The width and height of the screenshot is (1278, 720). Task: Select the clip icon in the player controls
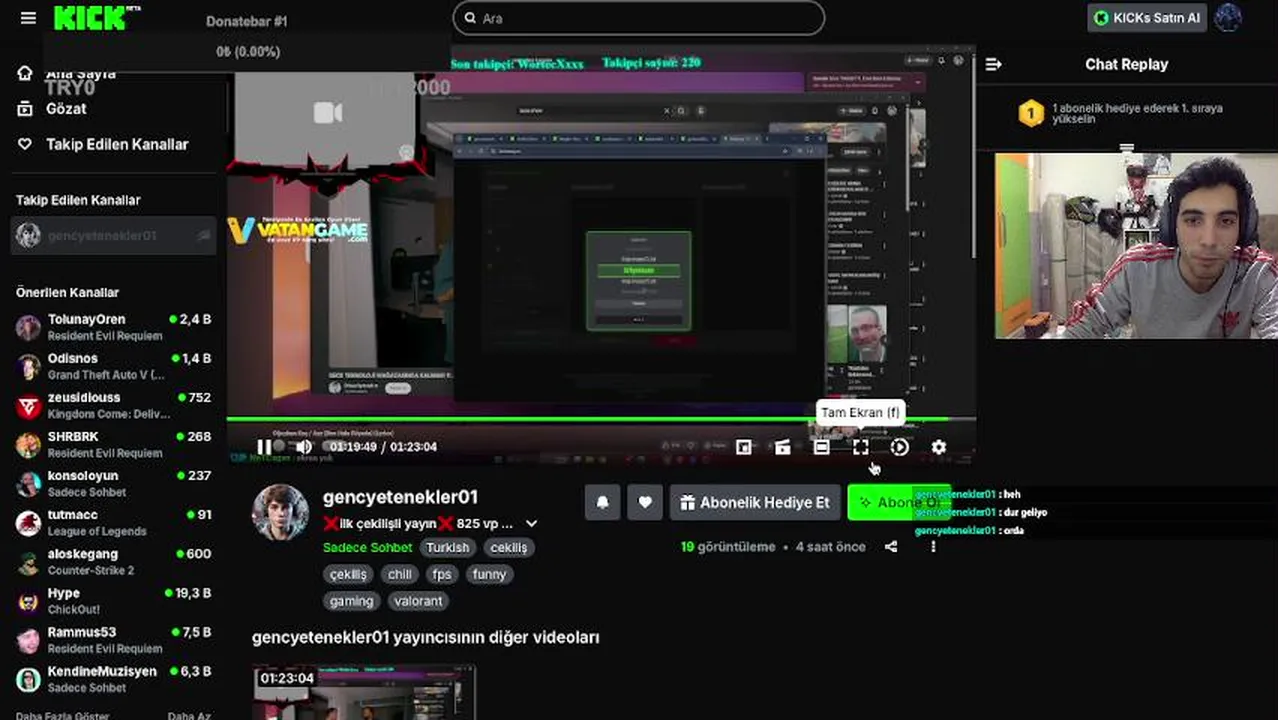783,447
